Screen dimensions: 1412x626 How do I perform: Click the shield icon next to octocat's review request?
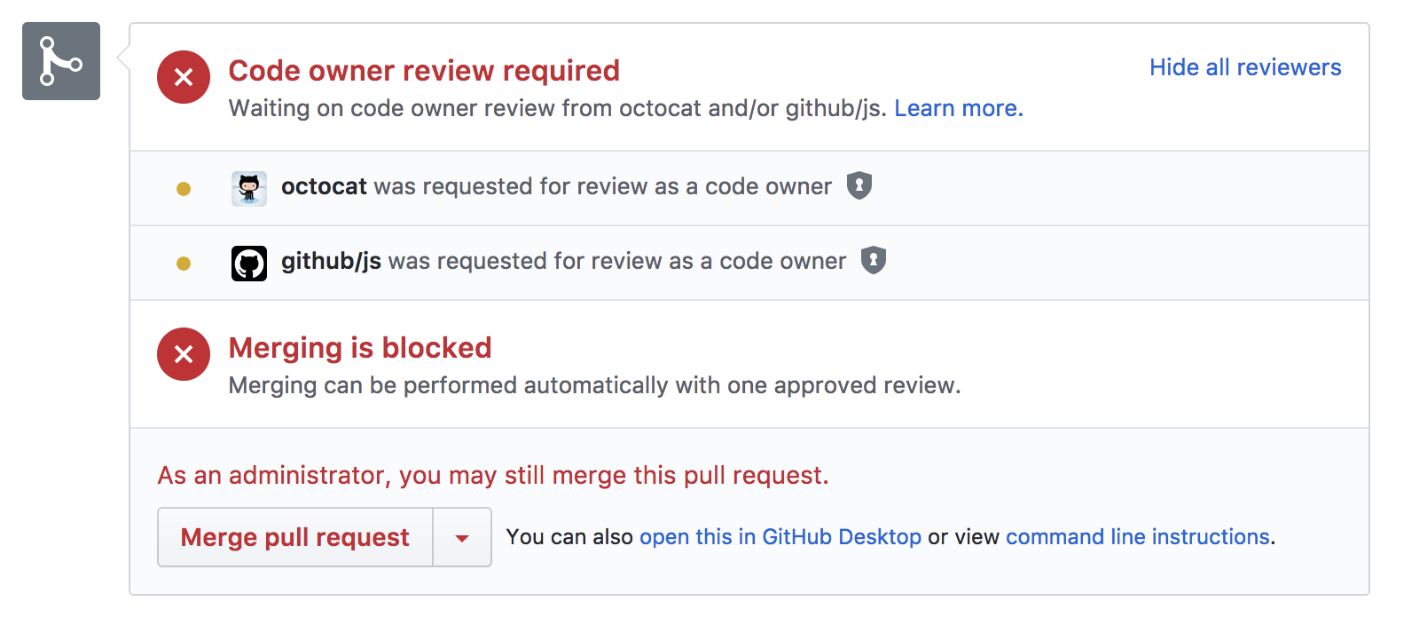[858, 186]
